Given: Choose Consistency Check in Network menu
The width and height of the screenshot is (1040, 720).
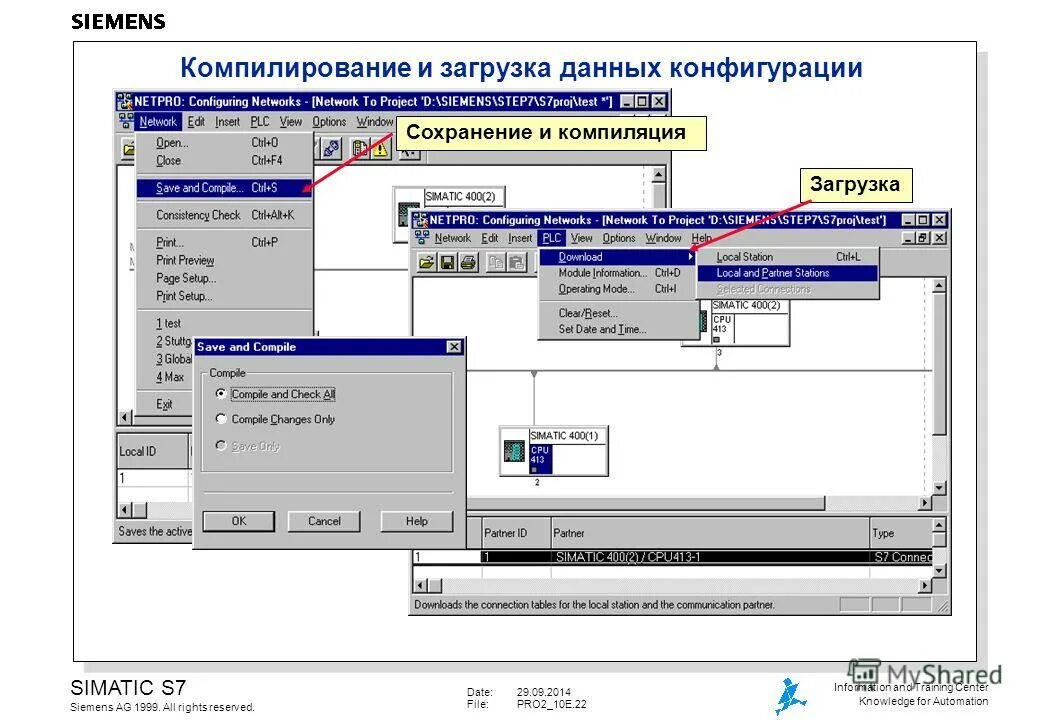Looking at the screenshot, I should [x=224, y=215].
